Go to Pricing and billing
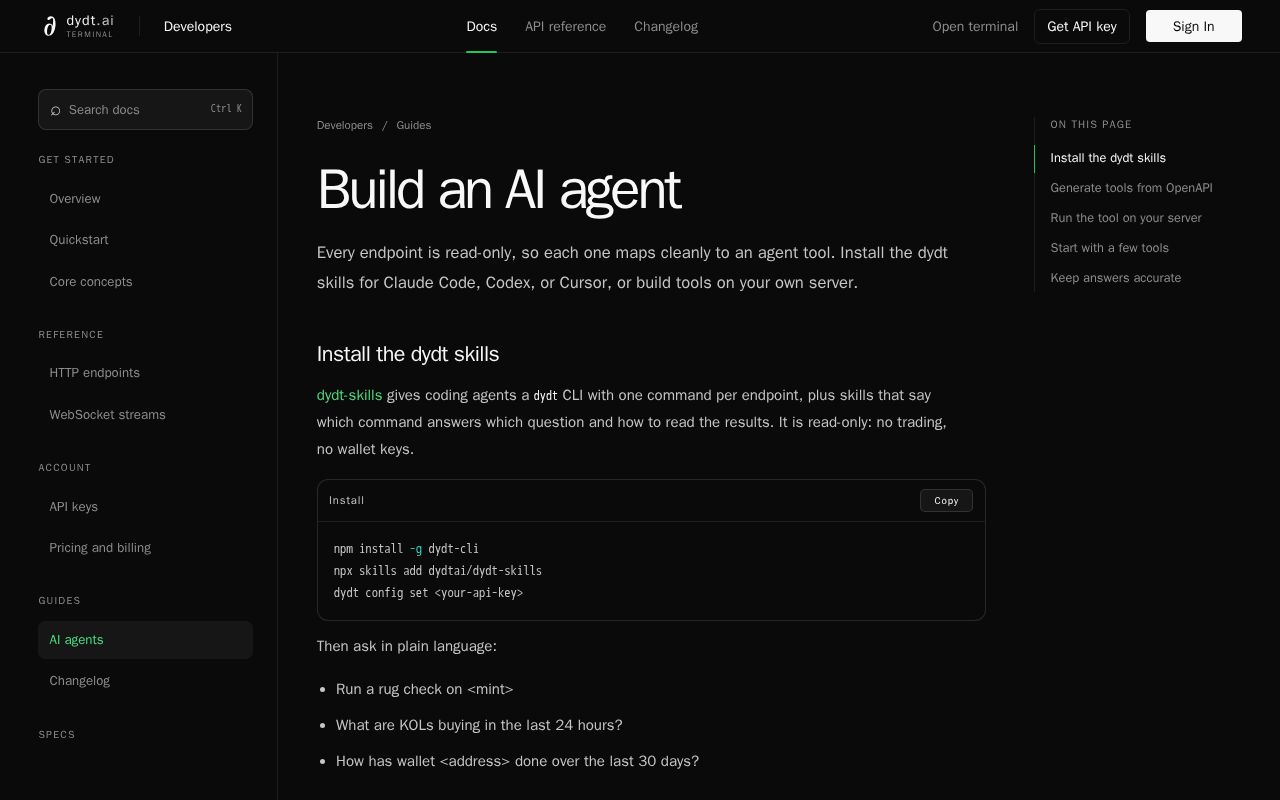This screenshot has height=800, width=1280. coord(145,548)
